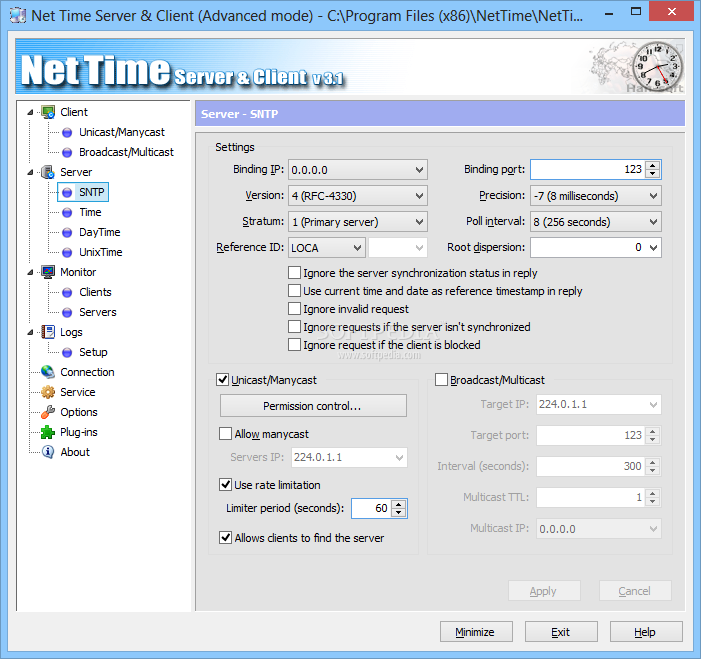701x659 pixels.
Task: Collapse the Client tree node
Action: 30,112
